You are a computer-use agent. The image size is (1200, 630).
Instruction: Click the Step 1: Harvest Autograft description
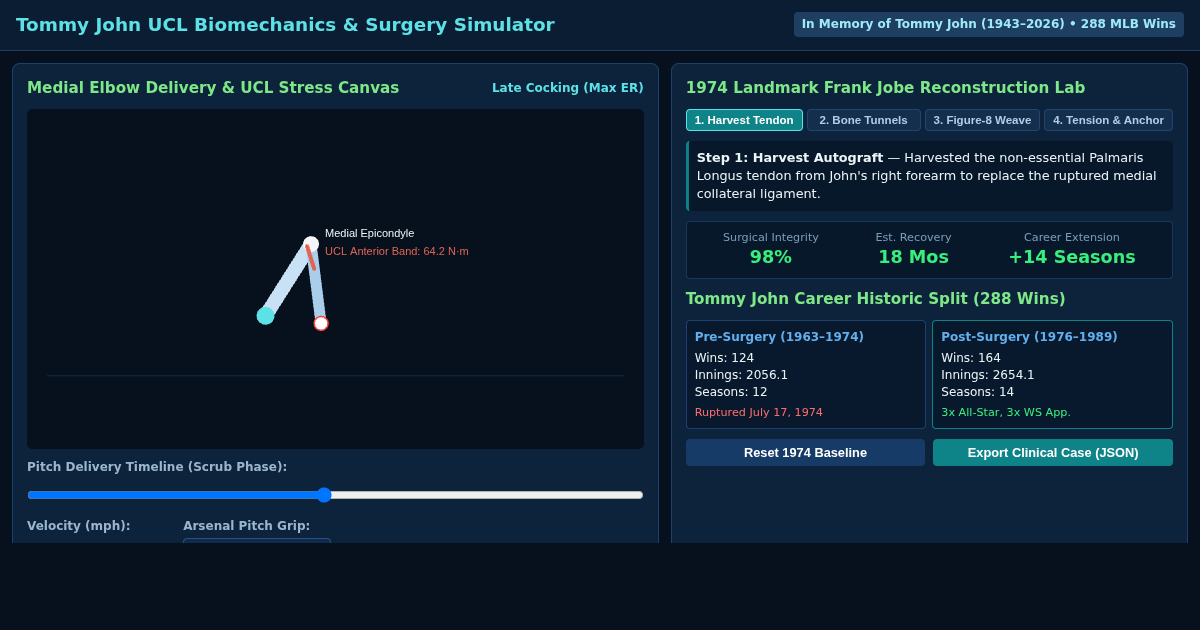pos(931,176)
